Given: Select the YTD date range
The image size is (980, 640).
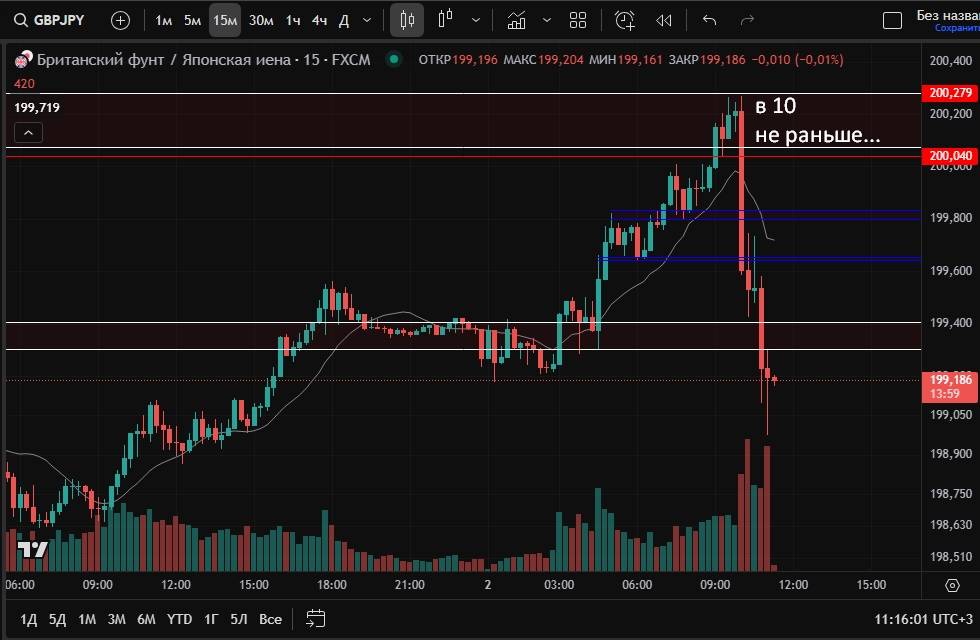Looking at the screenshot, I should [x=179, y=619].
